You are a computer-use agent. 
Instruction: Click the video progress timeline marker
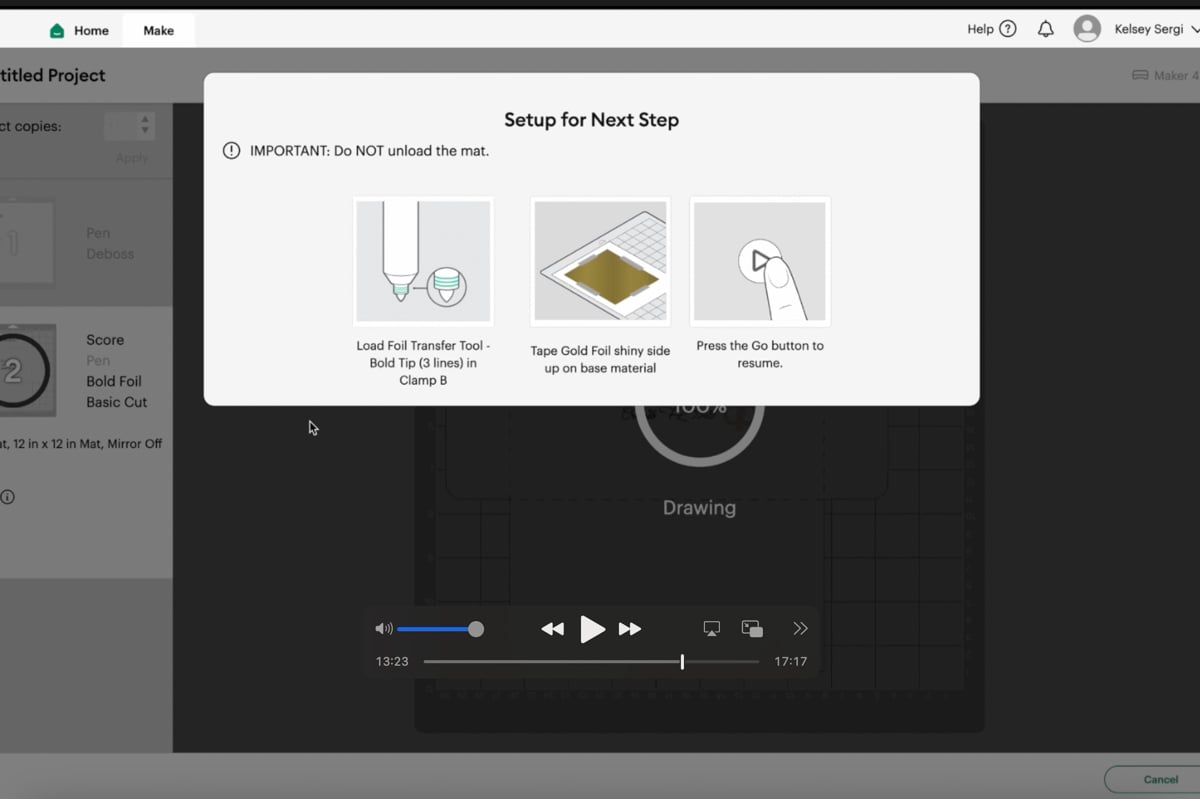[682, 661]
